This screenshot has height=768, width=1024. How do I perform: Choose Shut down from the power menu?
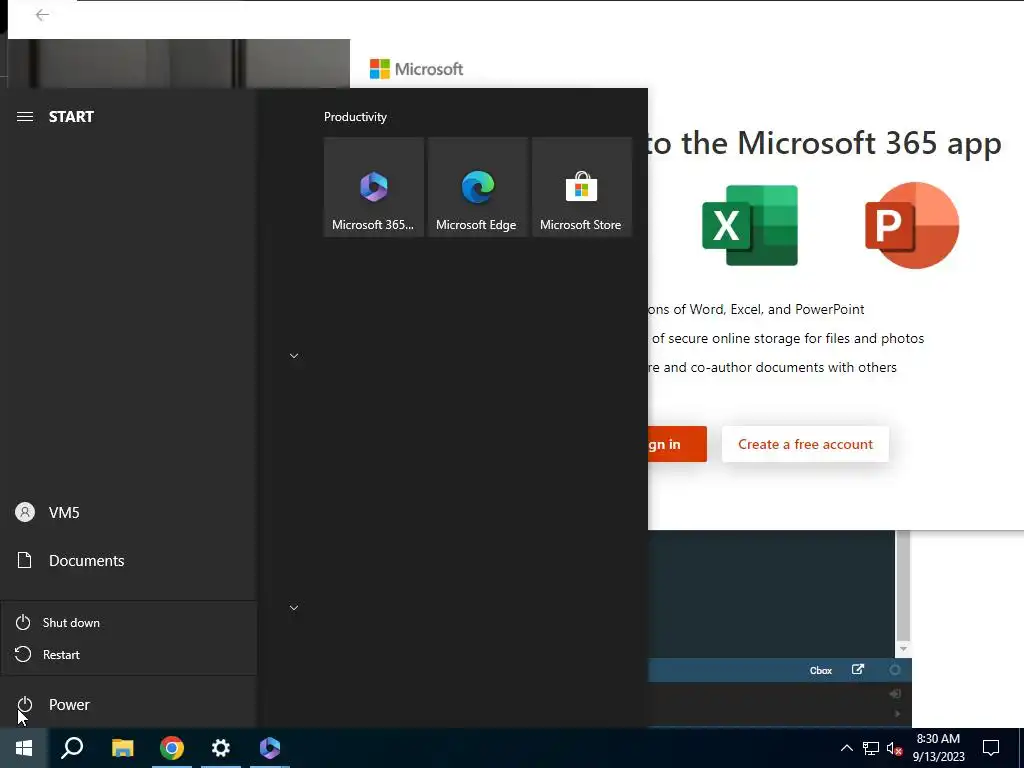click(x=129, y=622)
